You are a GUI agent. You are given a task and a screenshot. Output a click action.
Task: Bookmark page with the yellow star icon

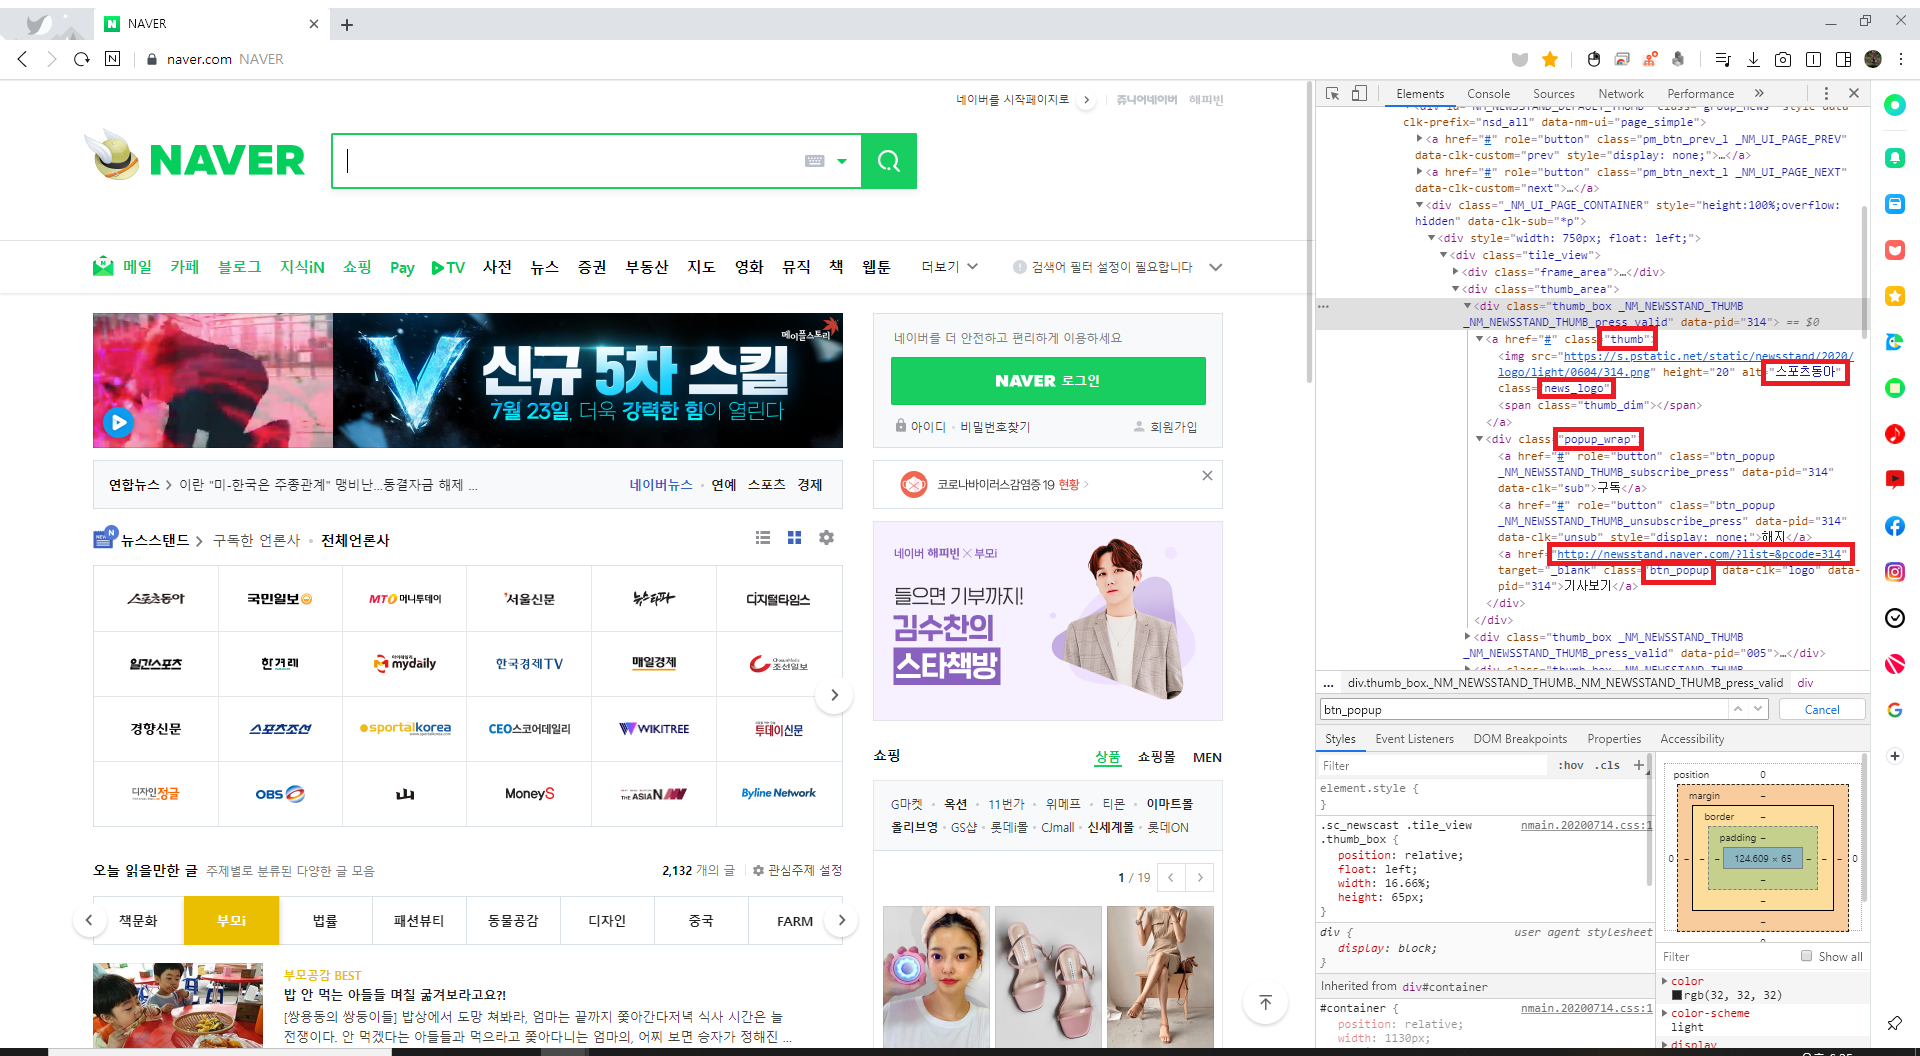click(1550, 60)
